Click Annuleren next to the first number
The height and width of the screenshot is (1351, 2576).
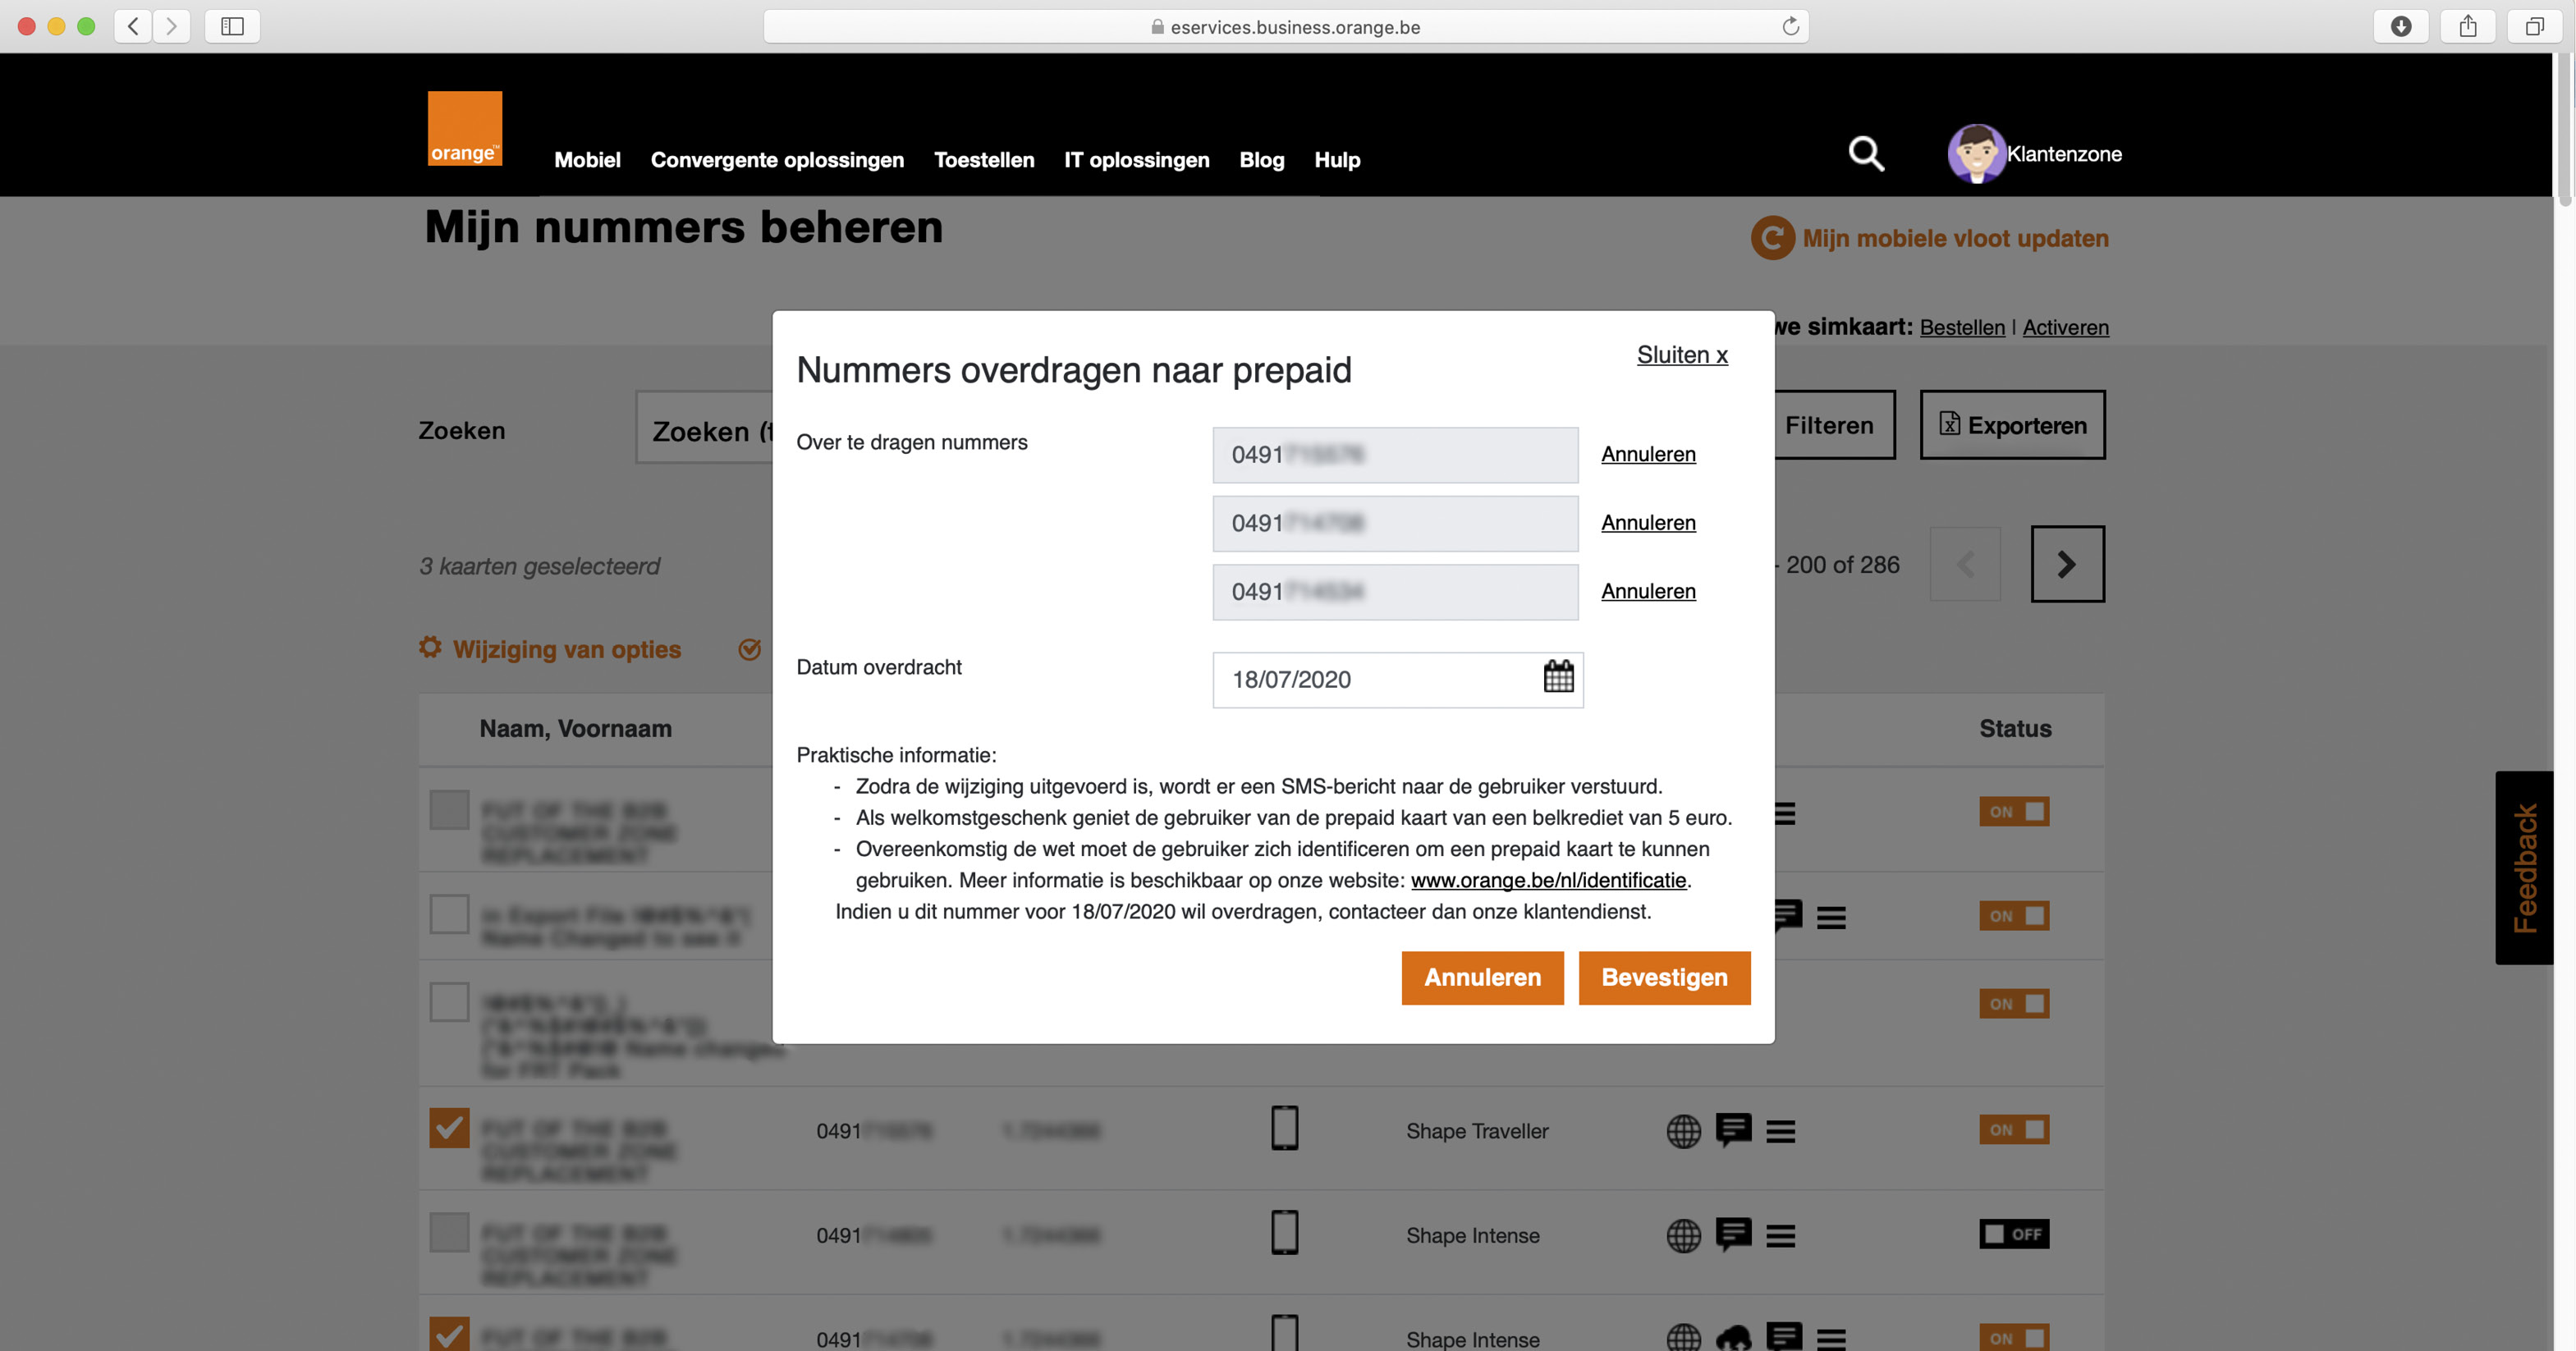[x=1648, y=454]
